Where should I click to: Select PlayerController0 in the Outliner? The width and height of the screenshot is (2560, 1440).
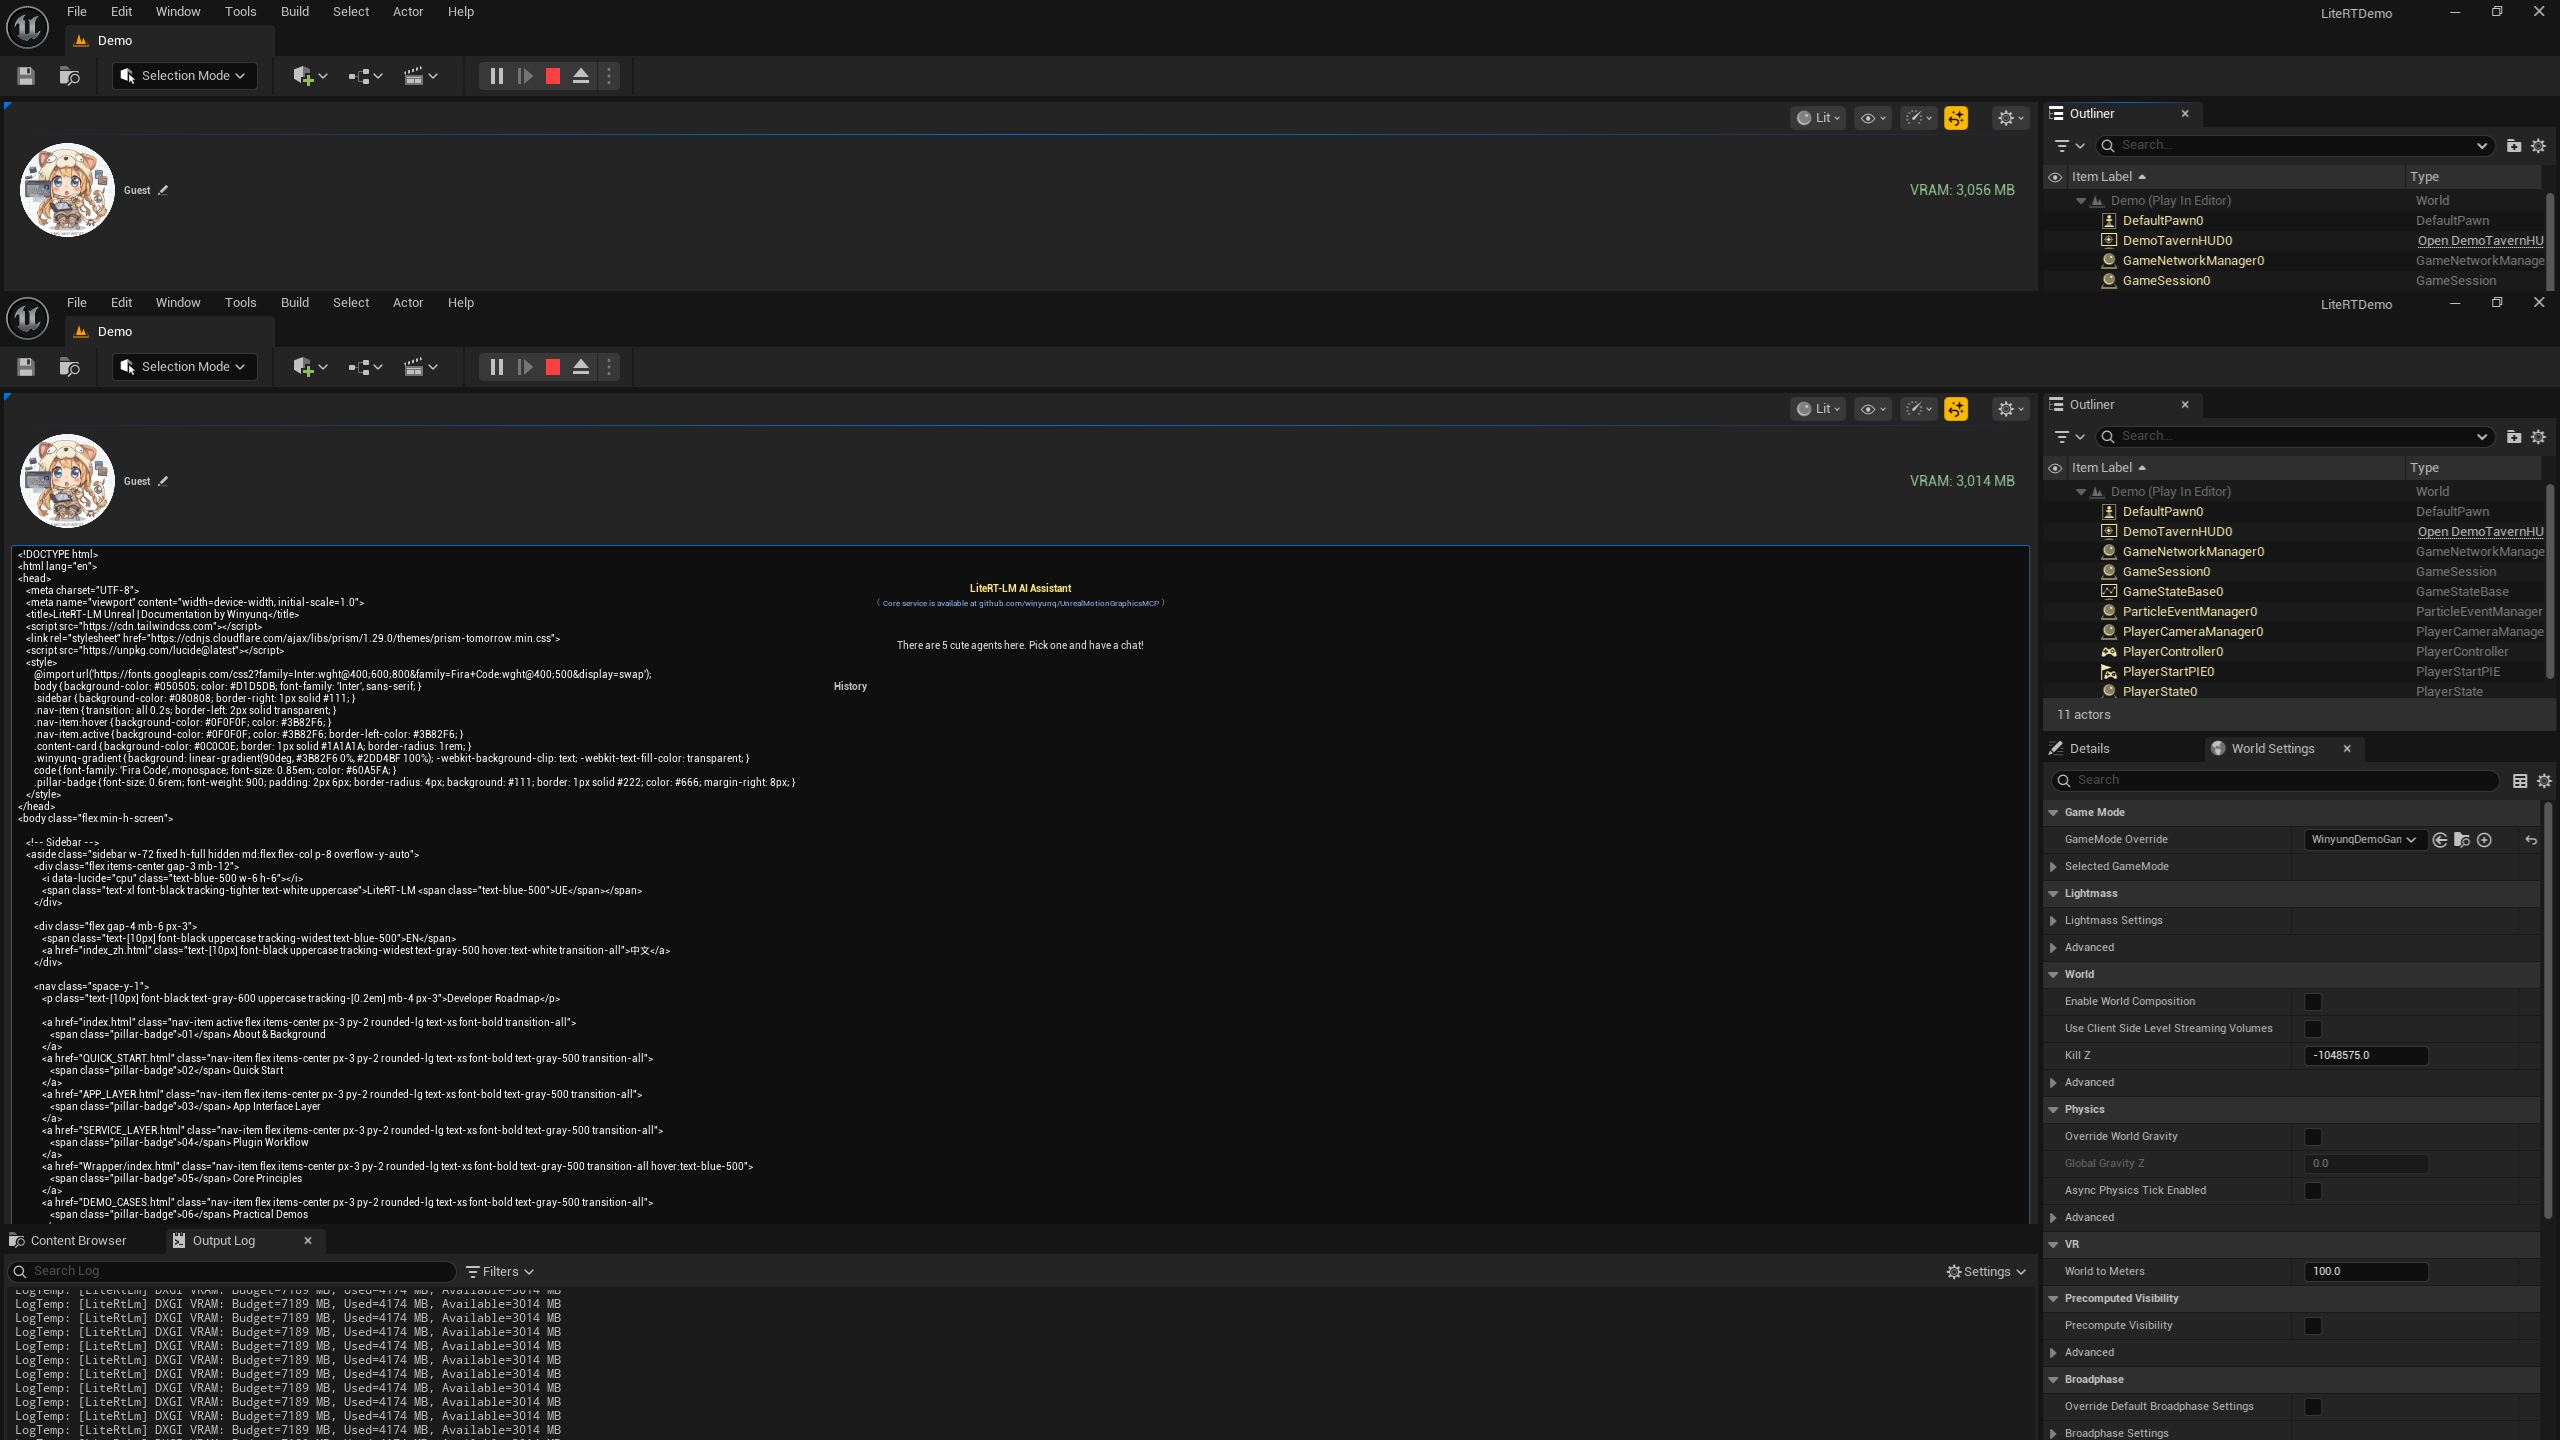coord(2172,652)
